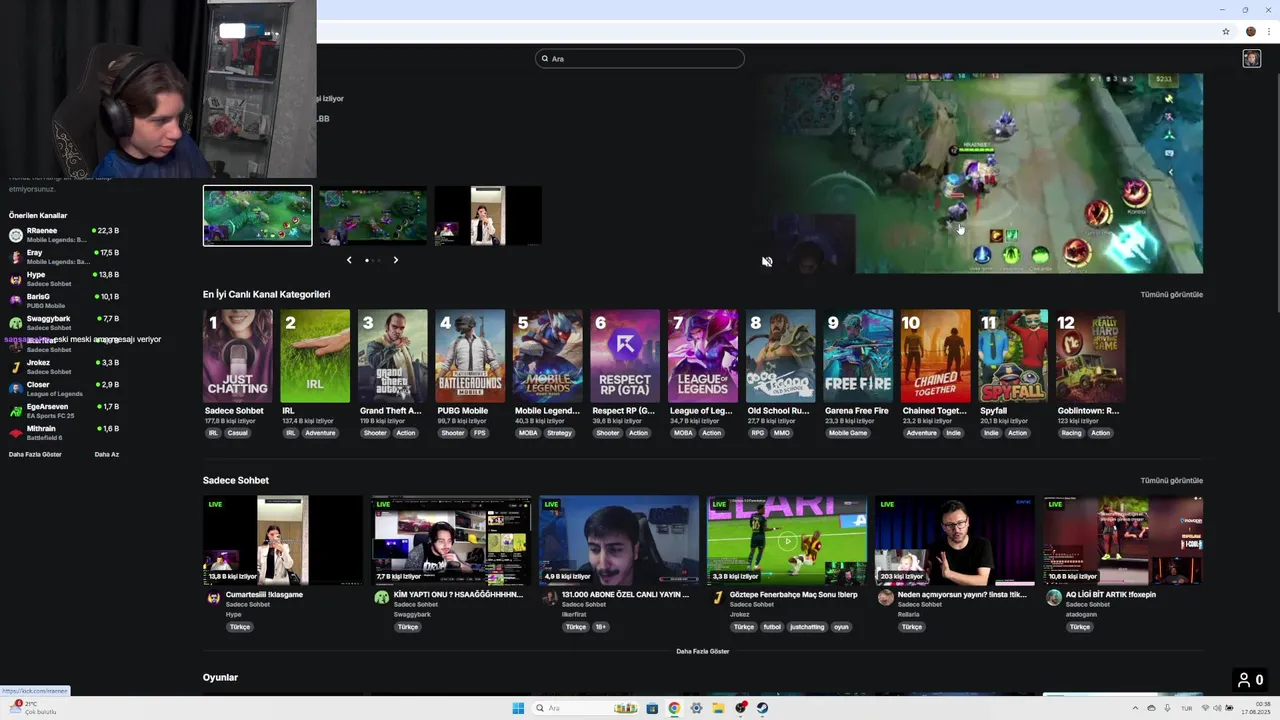Open the Just Chatting Sadece Sohbet category card

(237, 356)
